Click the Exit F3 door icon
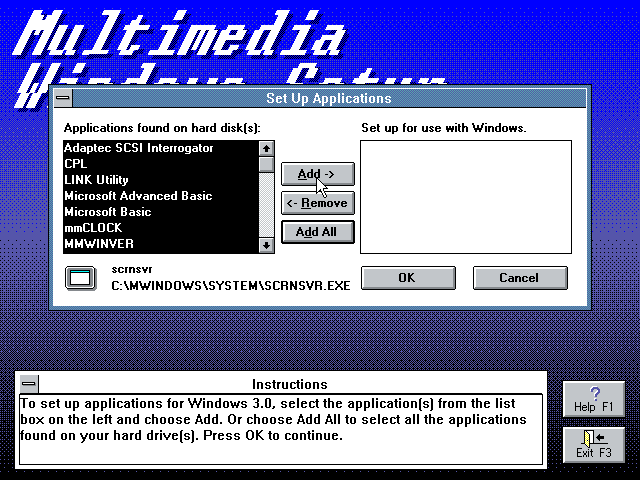Image resolution: width=640 pixels, height=480 pixels. click(594, 445)
